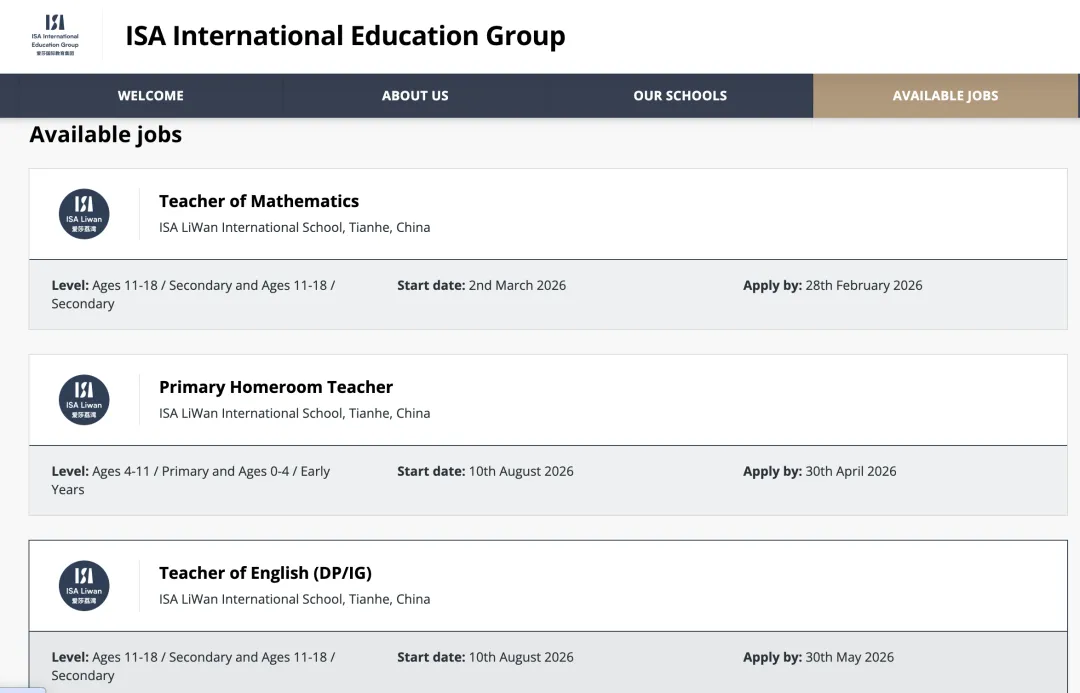This screenshot has height=693, width=1080.
Task: Click school location under Teacher of English
Action: pyautogui.click(x=294, y=599)
